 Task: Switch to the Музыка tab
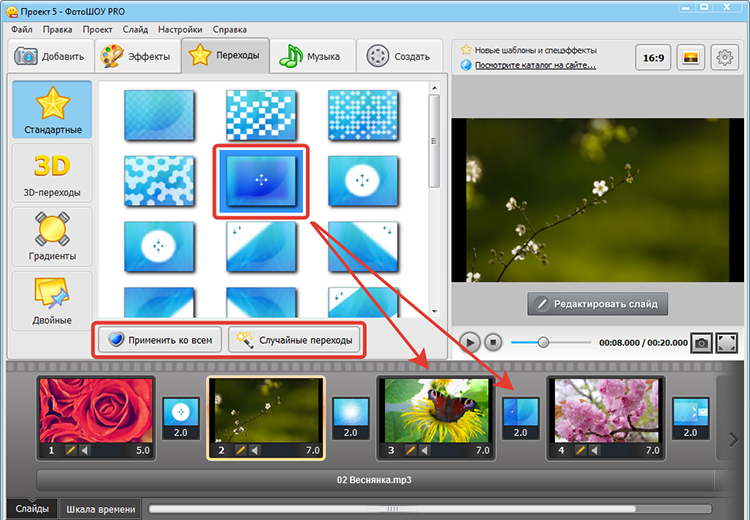click(312, 56)
